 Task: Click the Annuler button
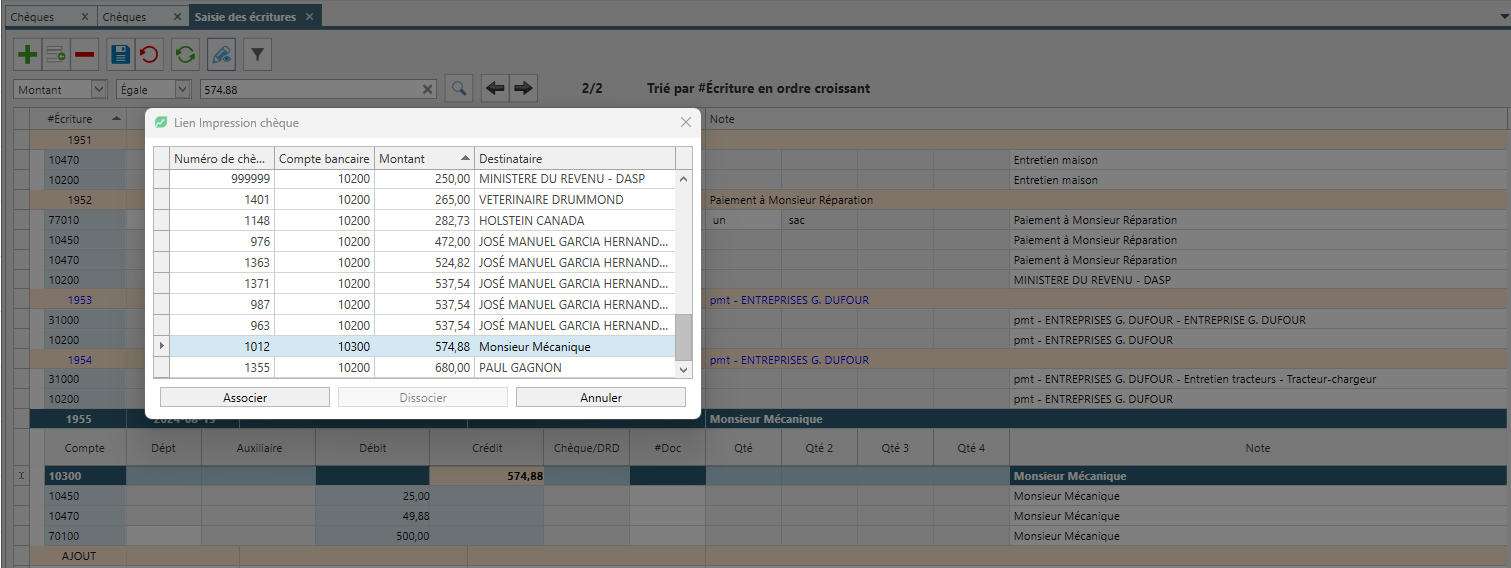point(601,397)
